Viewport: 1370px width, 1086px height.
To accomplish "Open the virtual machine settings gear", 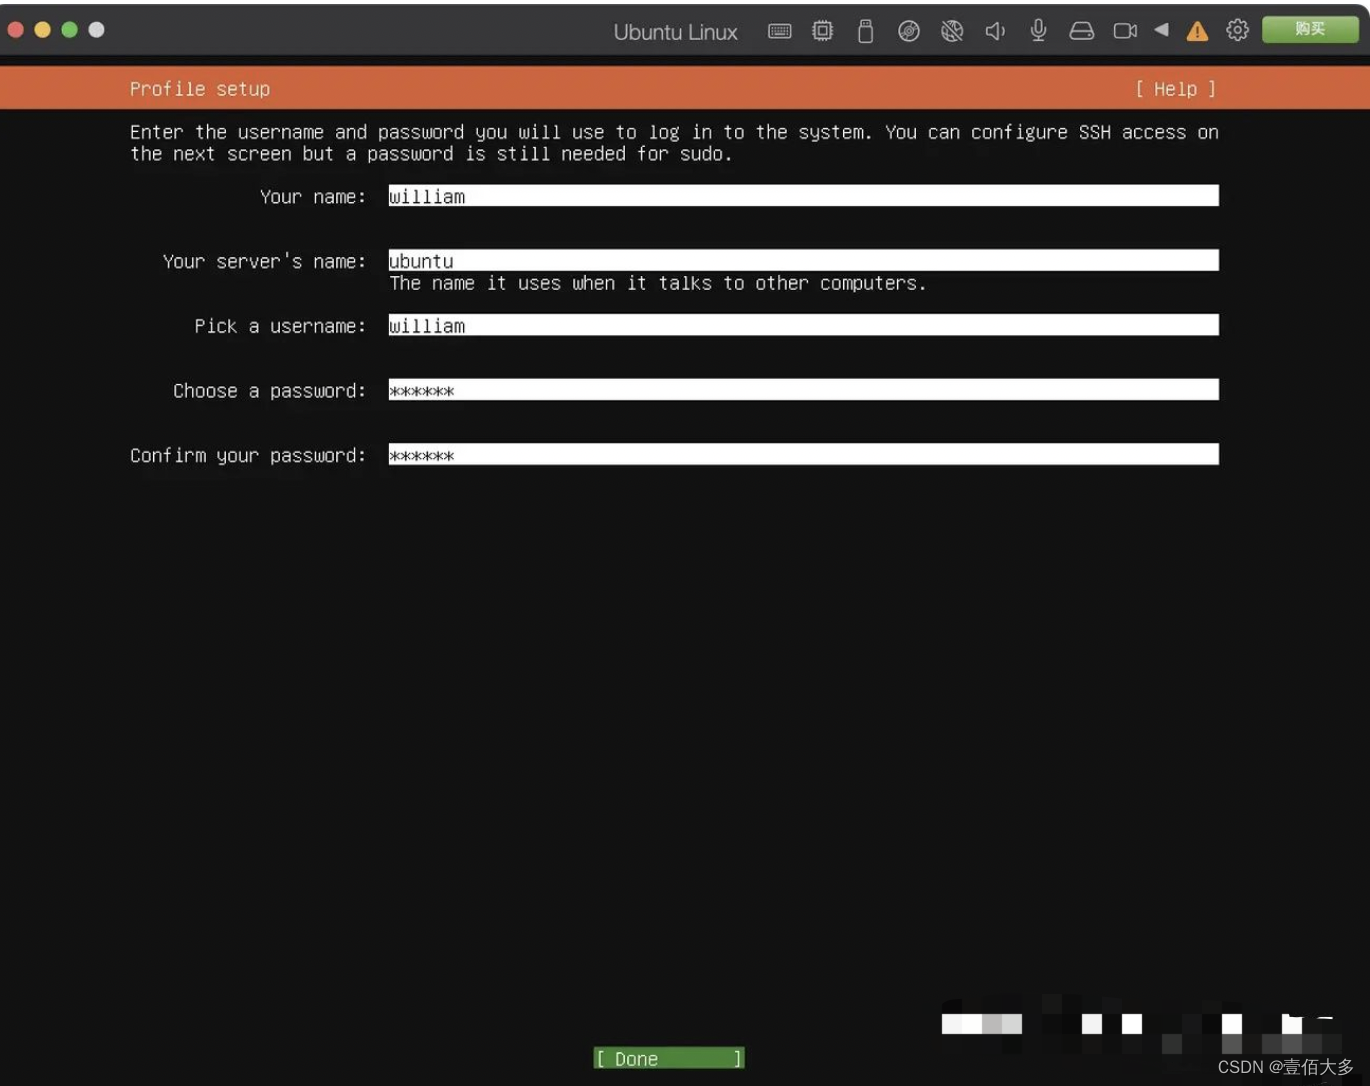I will pos(1238,30).
